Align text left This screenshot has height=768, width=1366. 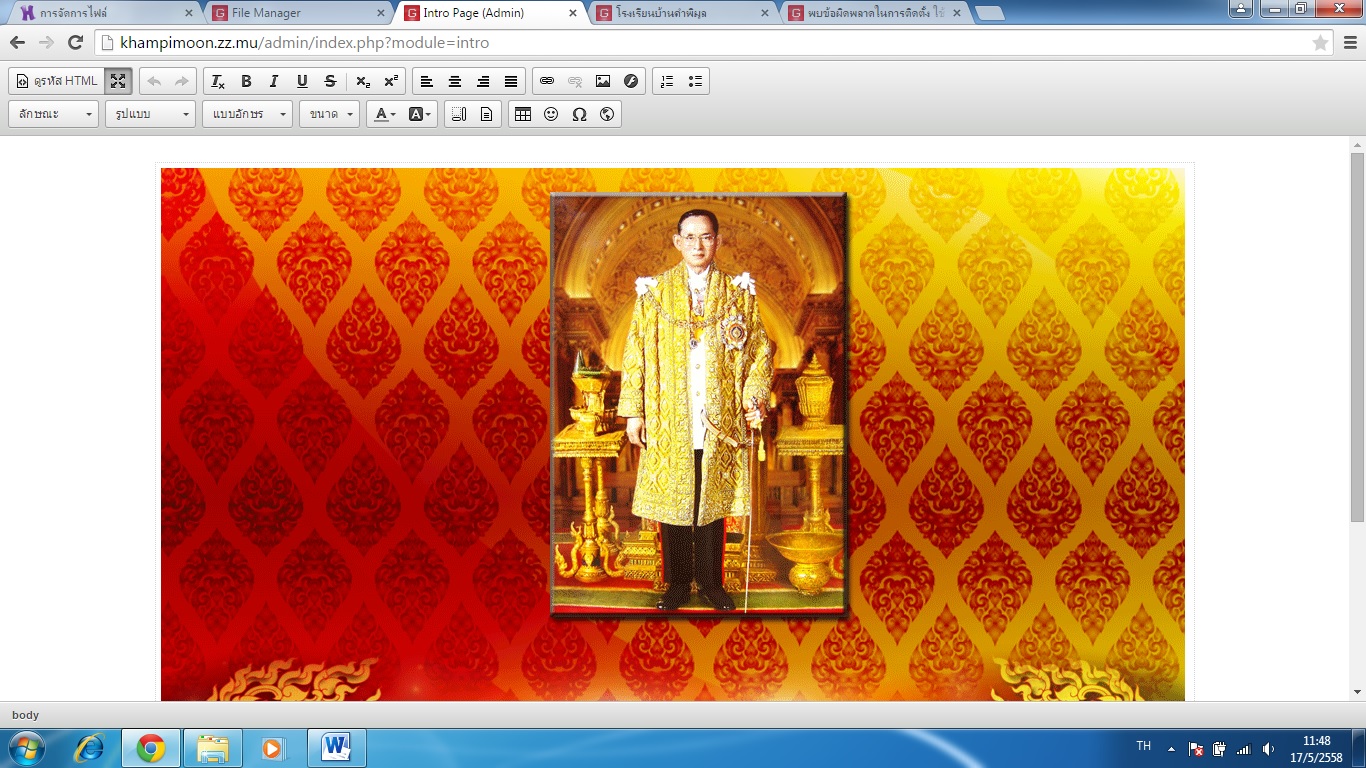(427, 81)
